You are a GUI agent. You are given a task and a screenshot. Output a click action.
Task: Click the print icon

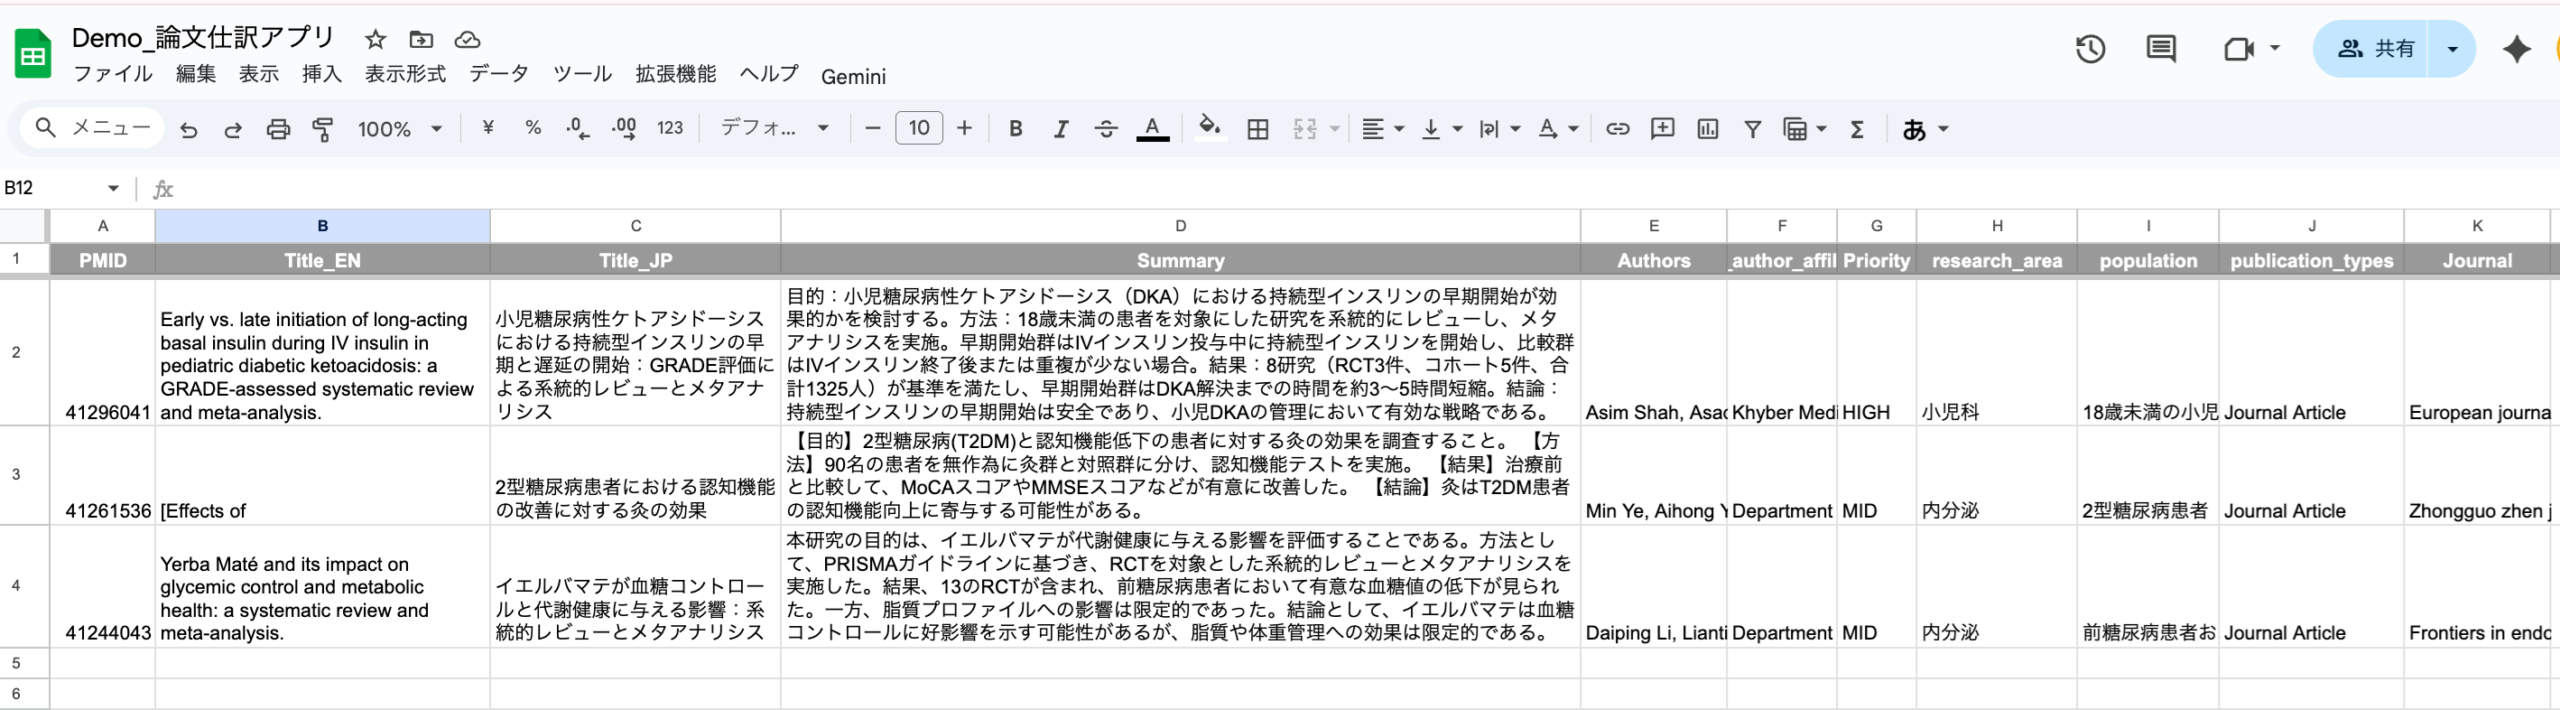pyautogui.click(x=278, y=129)
